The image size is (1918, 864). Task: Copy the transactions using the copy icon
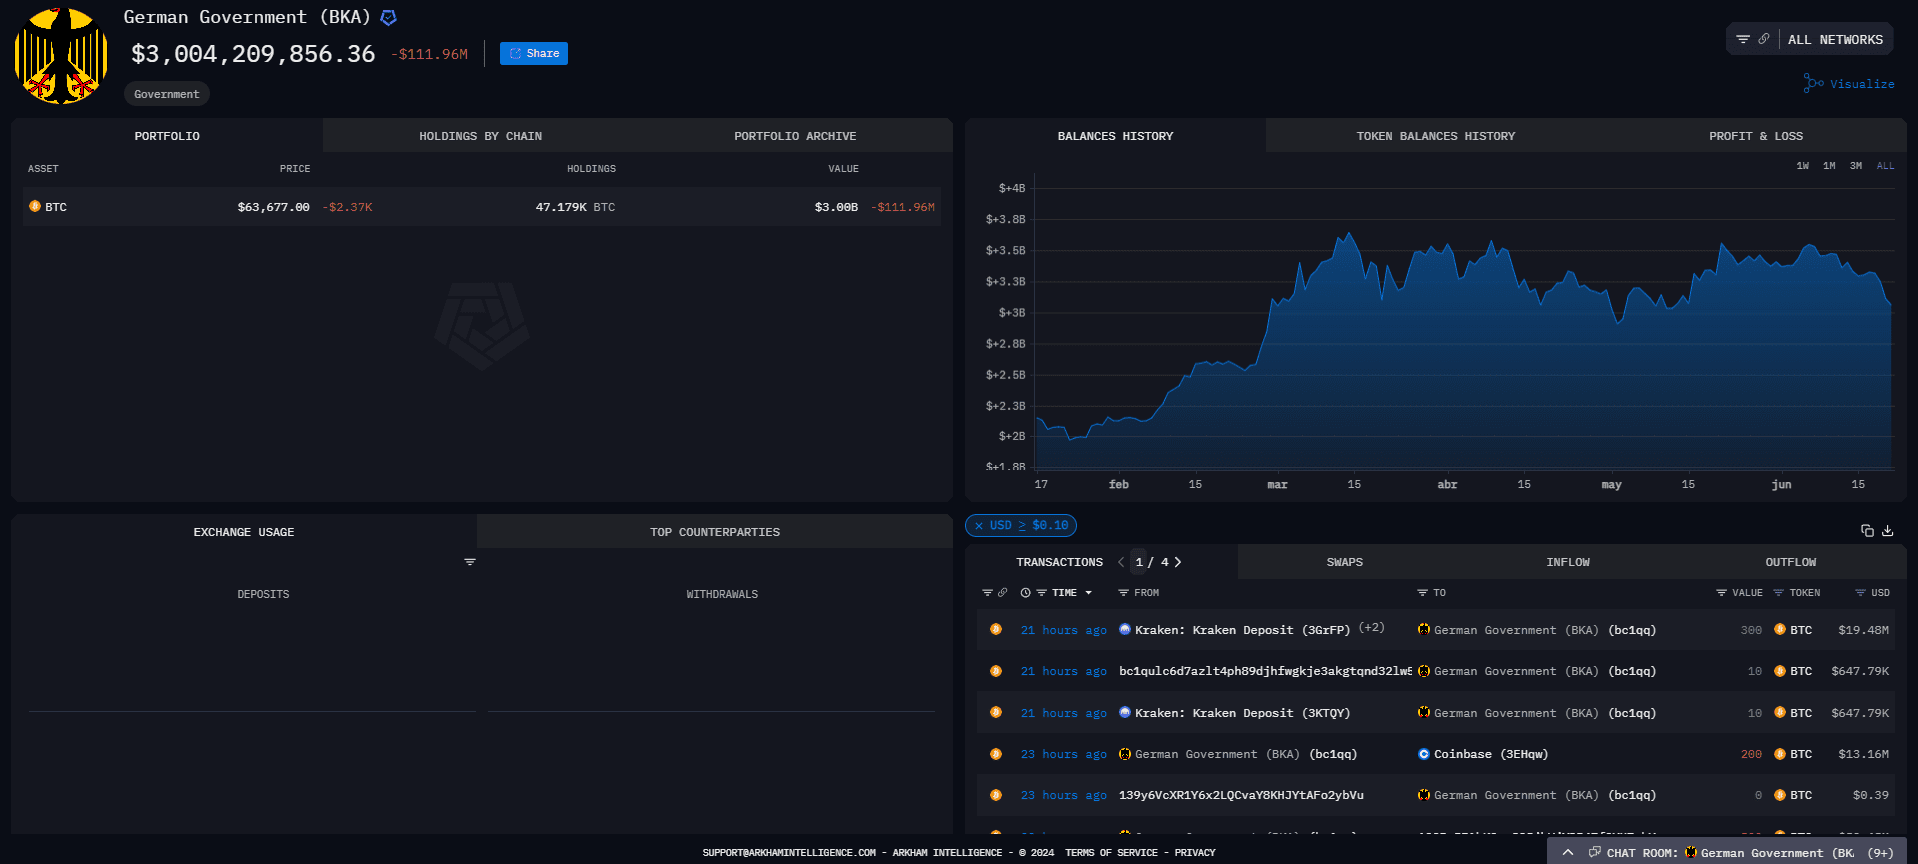pos(1867,530)
